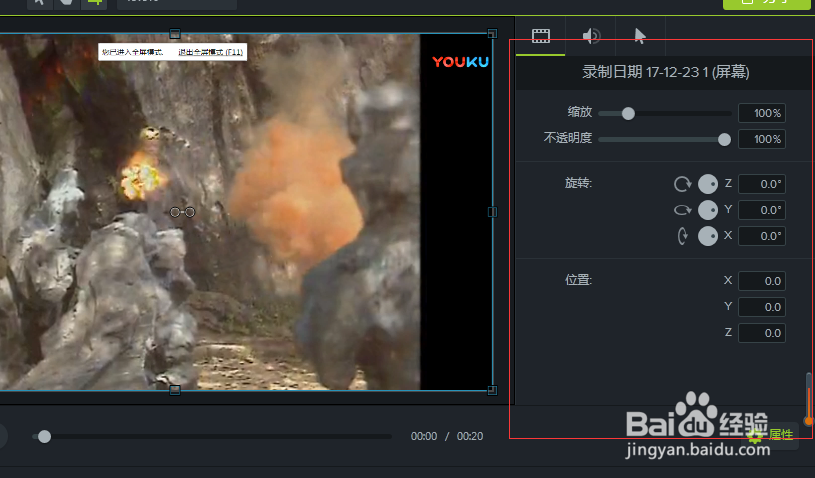This screenshot has height=478, width=815.
Task: Click the 缩放 percentage input field
Action: point(762,113)
